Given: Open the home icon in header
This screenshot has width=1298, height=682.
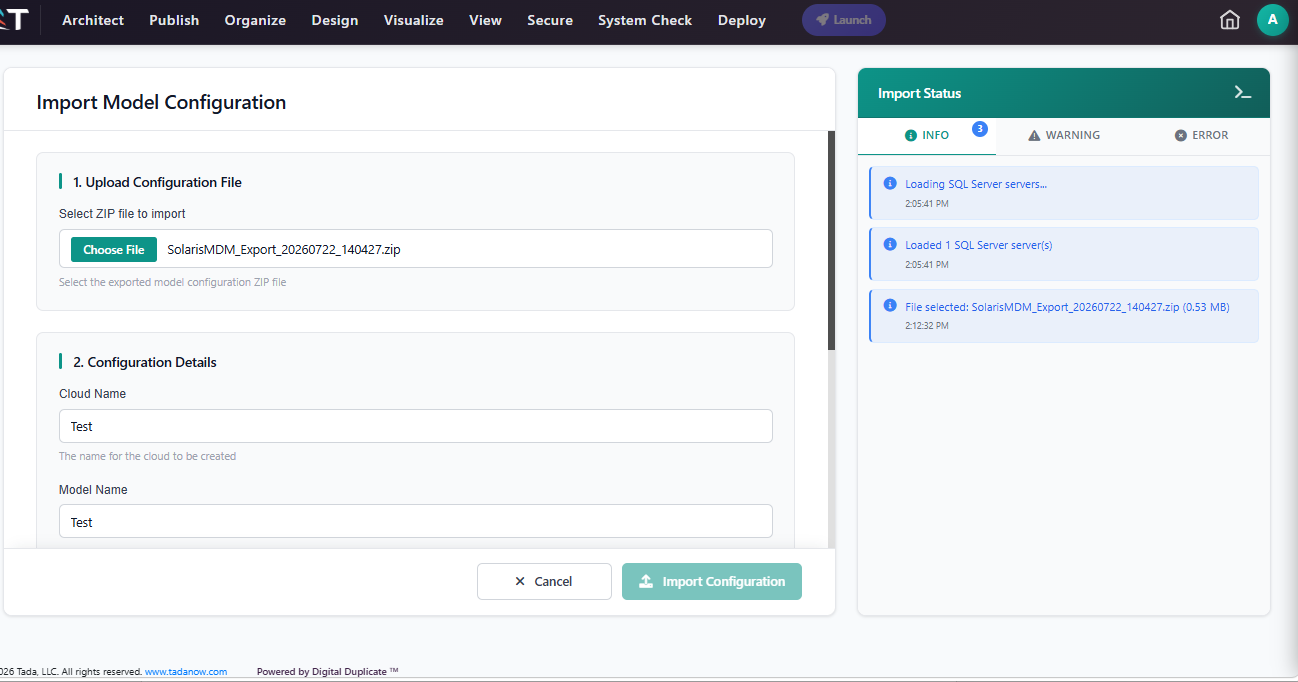Looking at the screenshot, I should point(1230,20).
